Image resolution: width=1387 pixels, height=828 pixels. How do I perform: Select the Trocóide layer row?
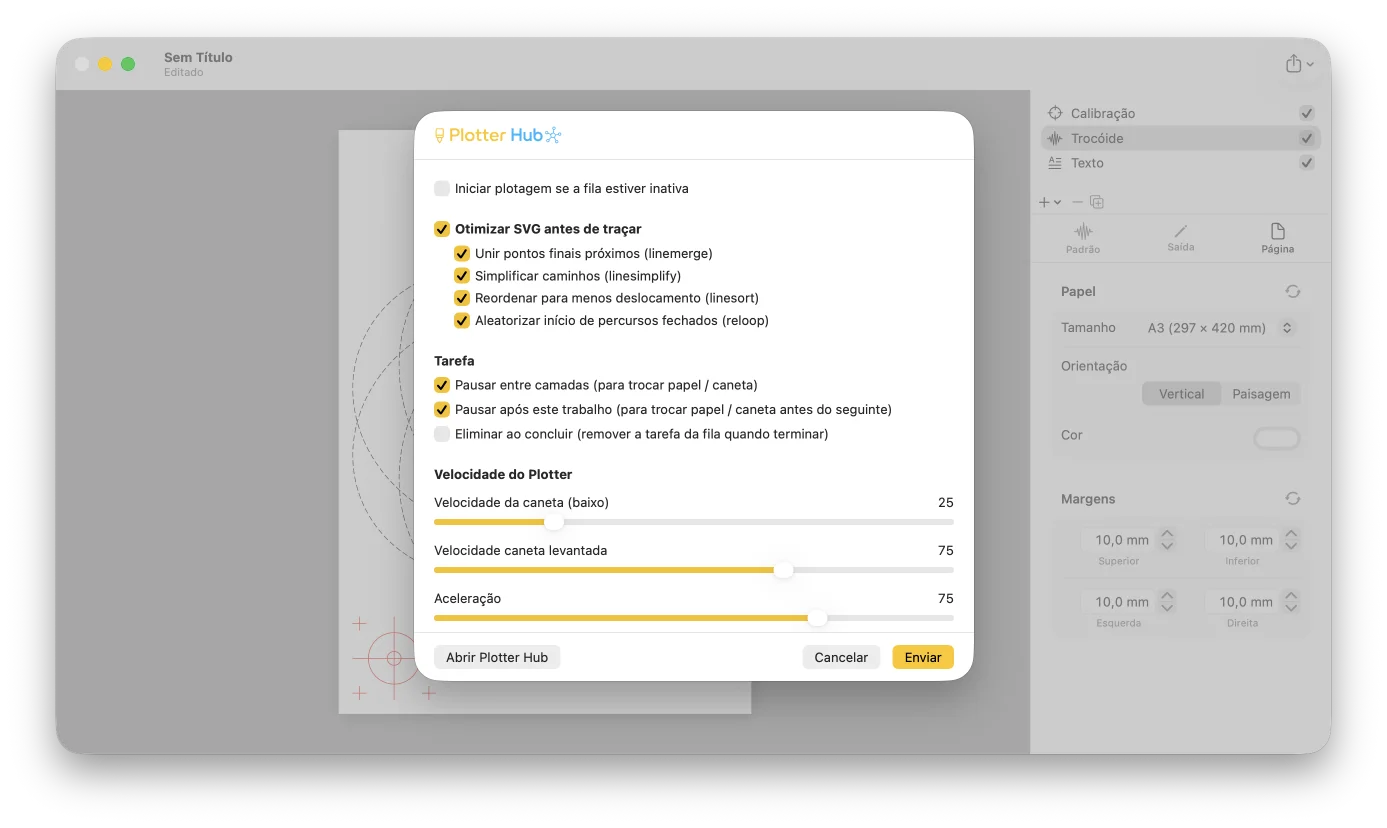(1180, 139)
